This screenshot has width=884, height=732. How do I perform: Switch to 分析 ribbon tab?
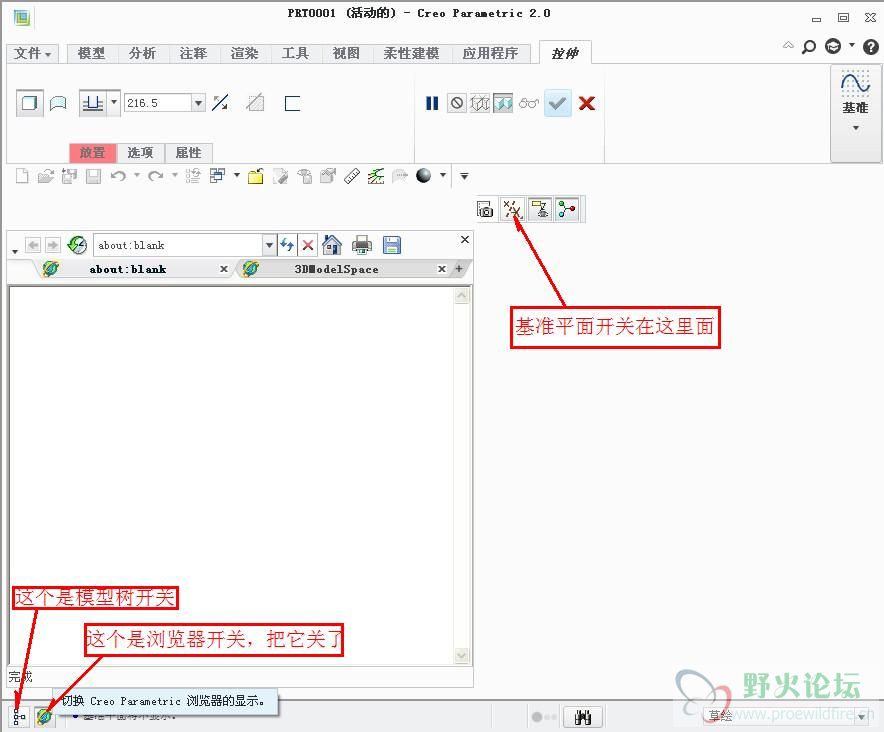(142, 54)
